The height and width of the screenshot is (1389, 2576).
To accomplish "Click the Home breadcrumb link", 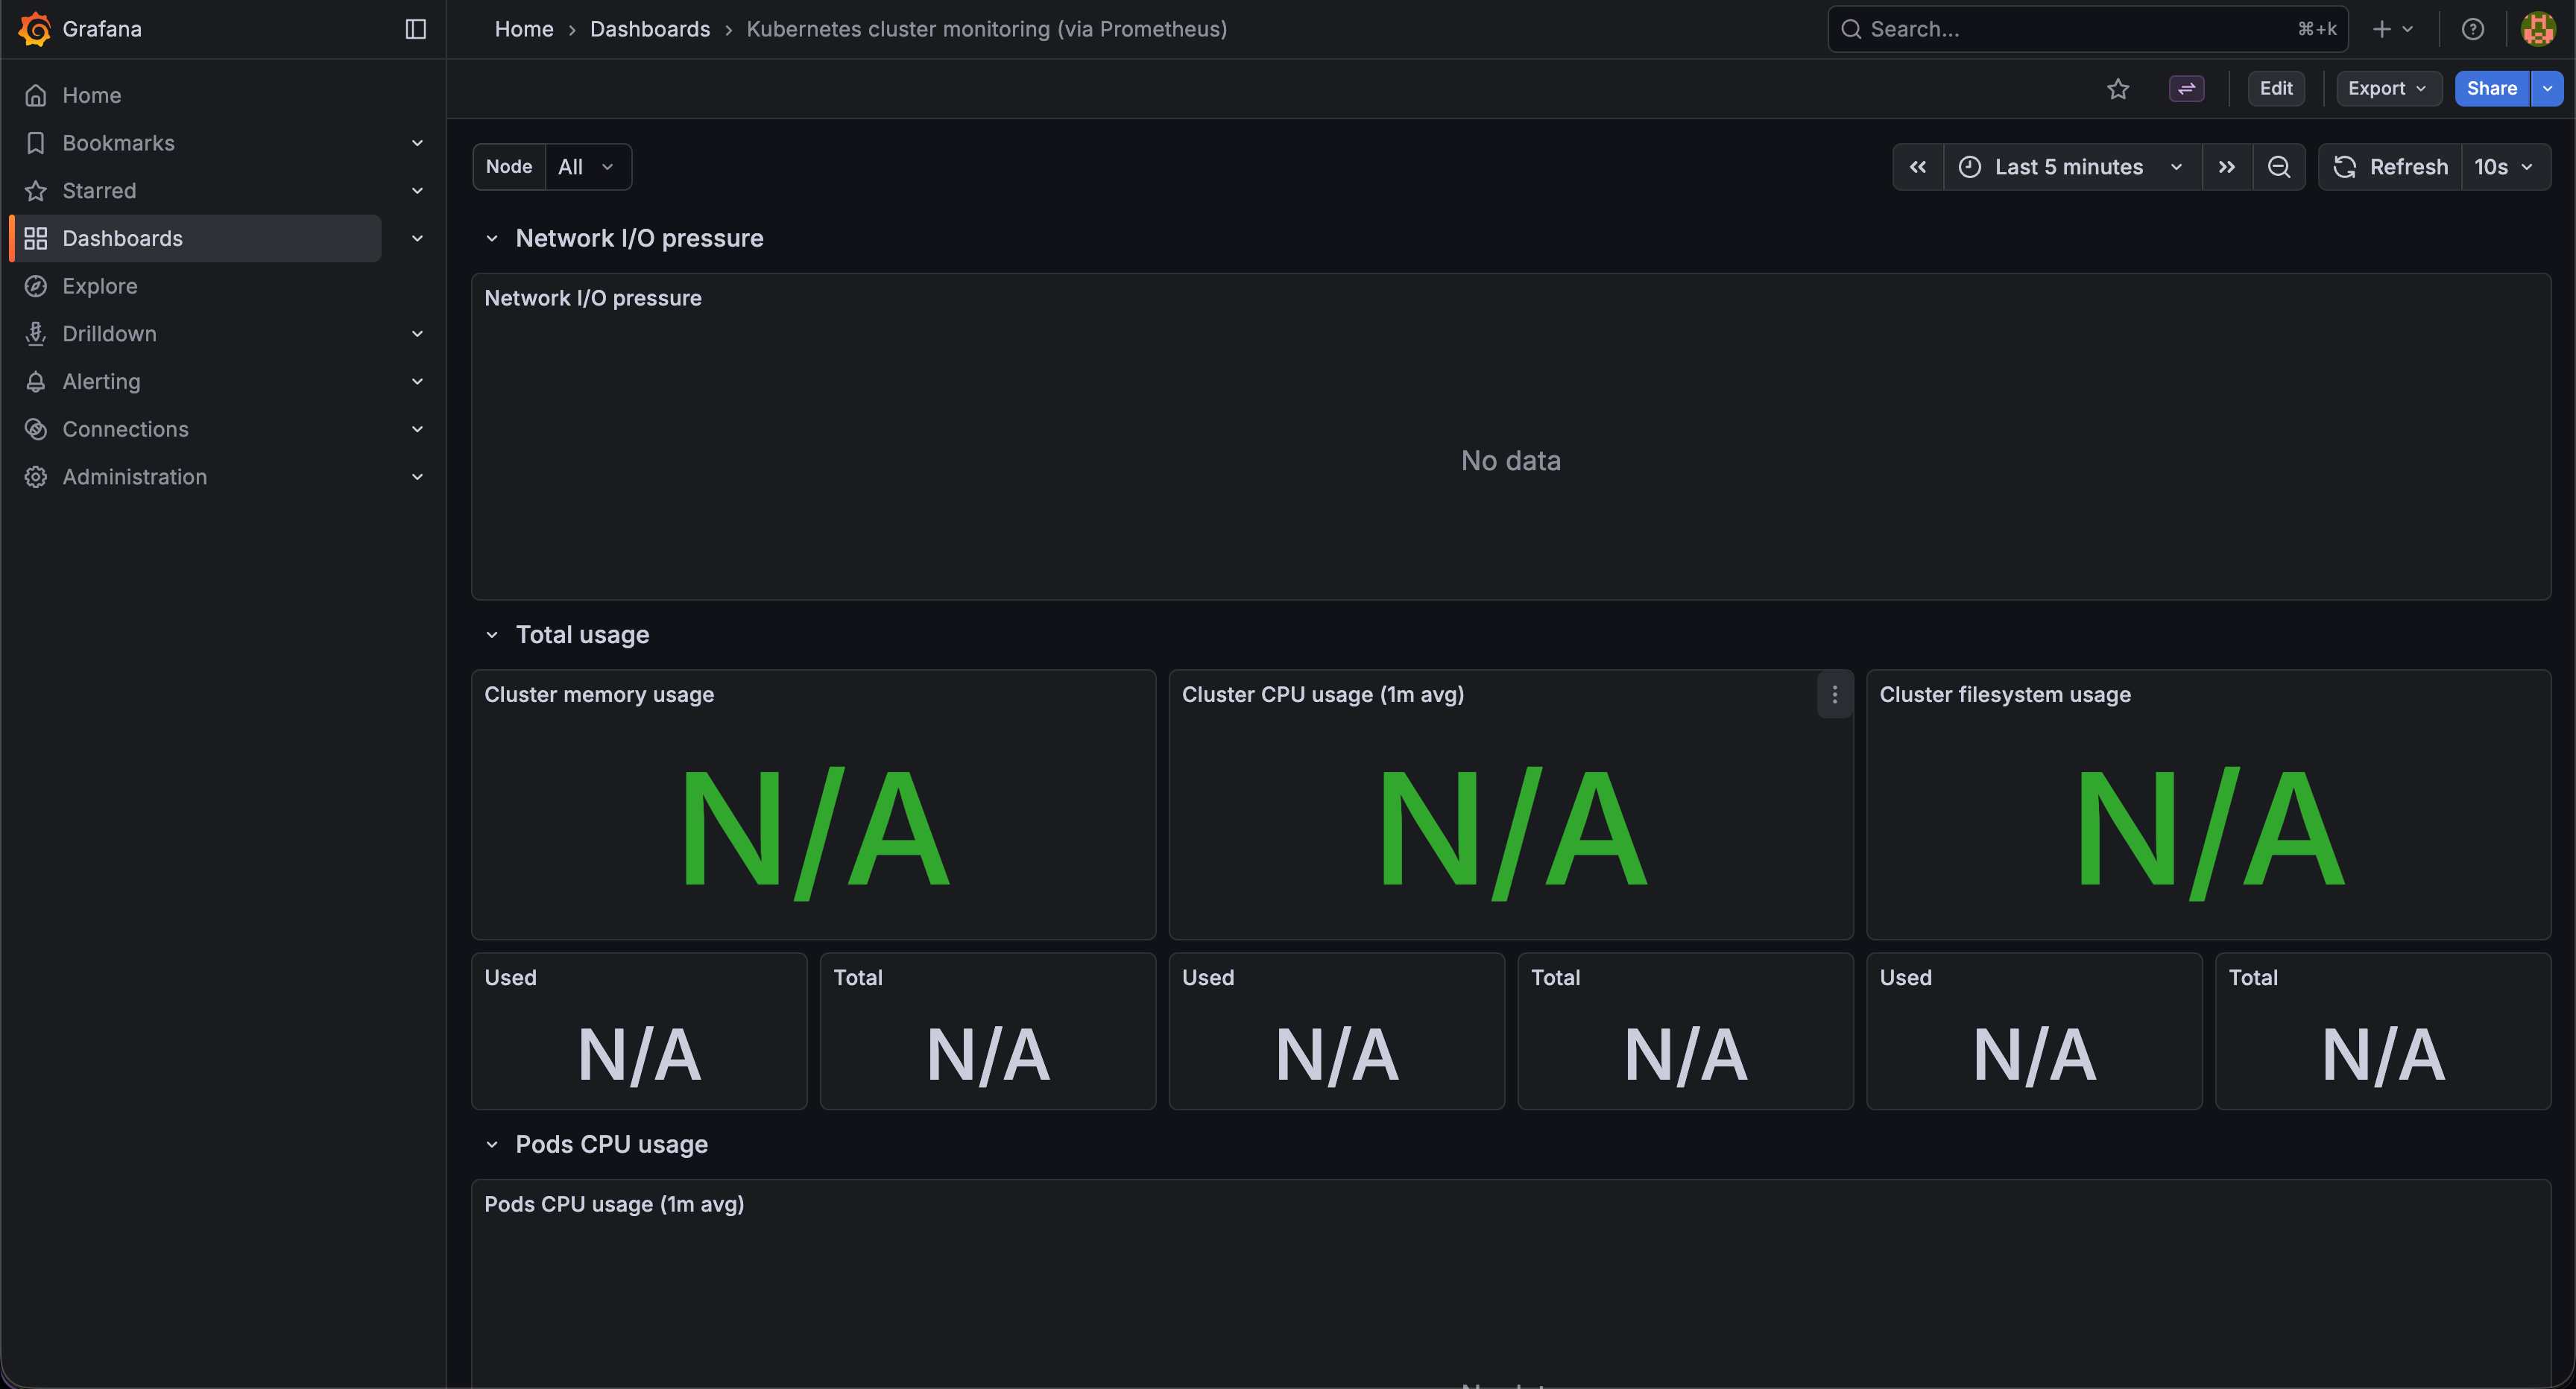I will [x=524, y=29].
